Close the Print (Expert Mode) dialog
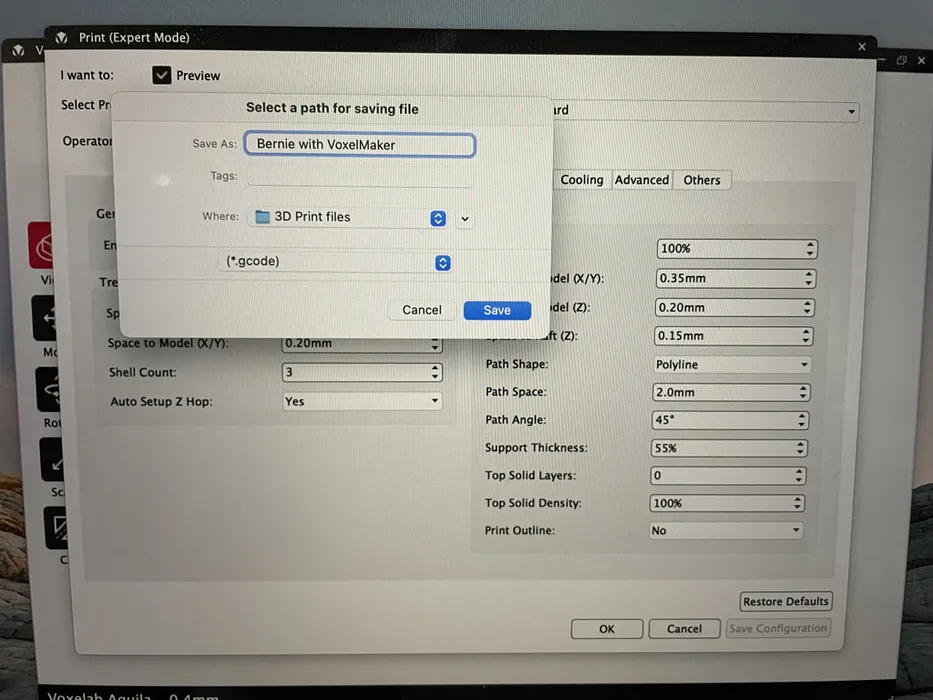 862,46
